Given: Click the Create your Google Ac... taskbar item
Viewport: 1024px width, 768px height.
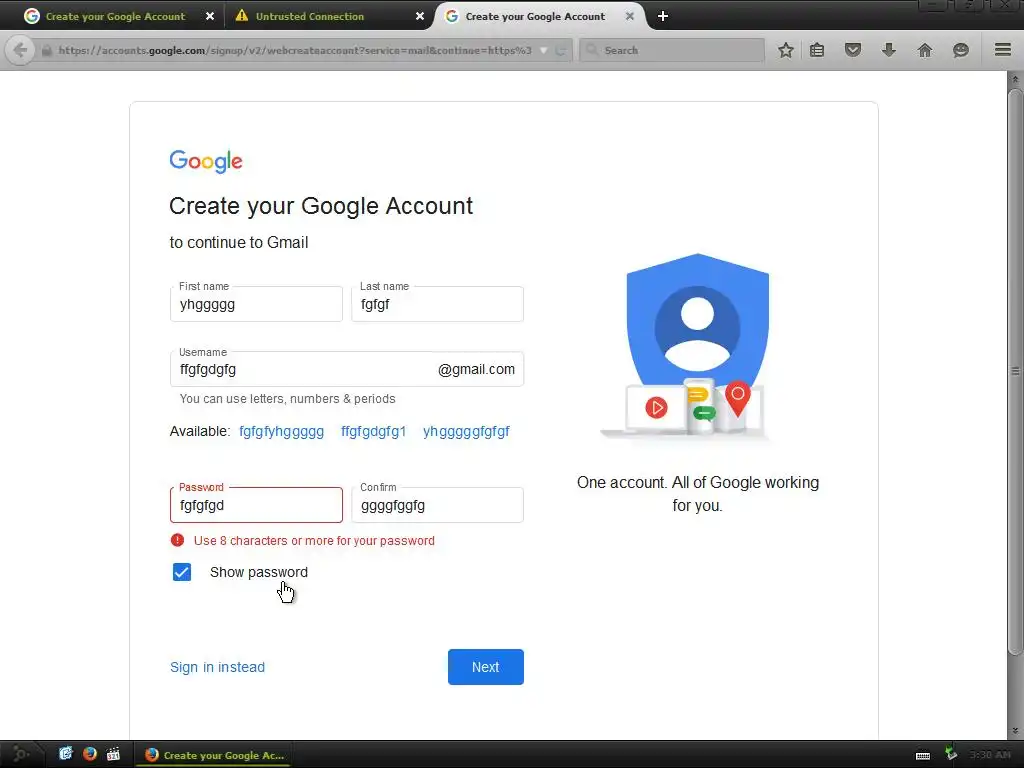Looking at the screenshot, I should 214,755.
